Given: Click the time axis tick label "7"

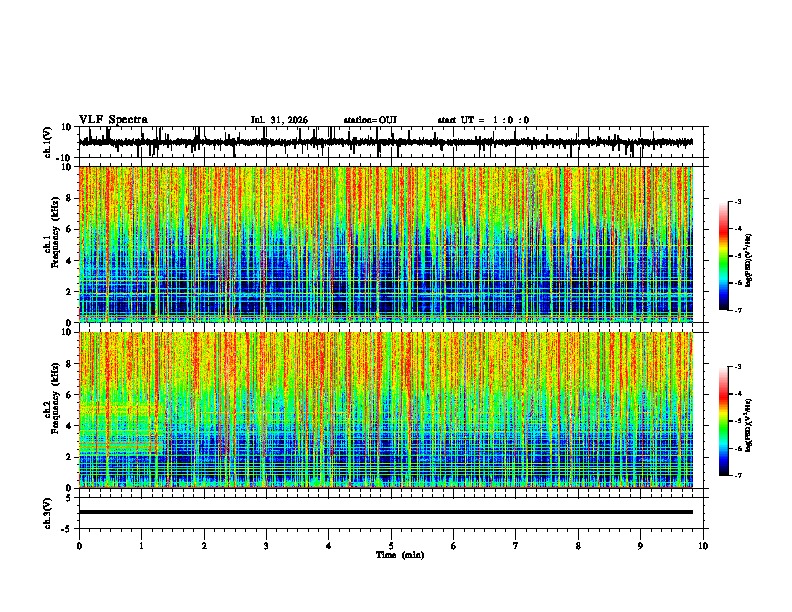Looking at the screenshot, I should (516, 546).
